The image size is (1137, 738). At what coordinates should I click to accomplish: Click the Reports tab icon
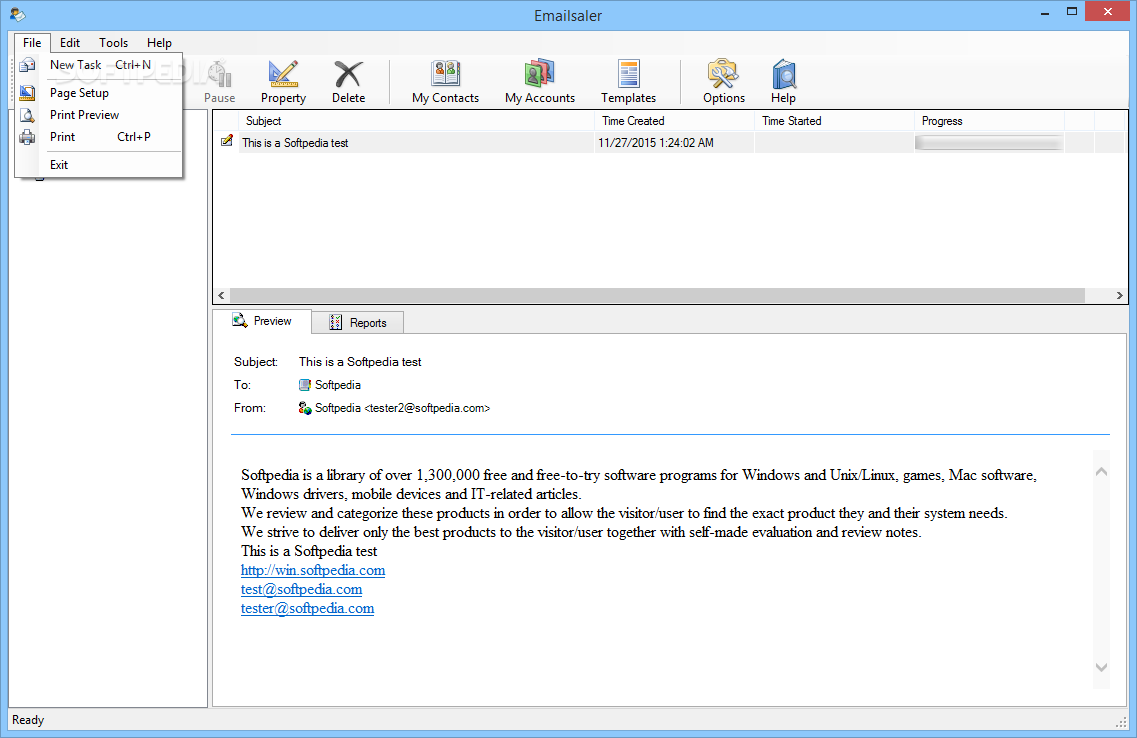[x=335, y=323]
